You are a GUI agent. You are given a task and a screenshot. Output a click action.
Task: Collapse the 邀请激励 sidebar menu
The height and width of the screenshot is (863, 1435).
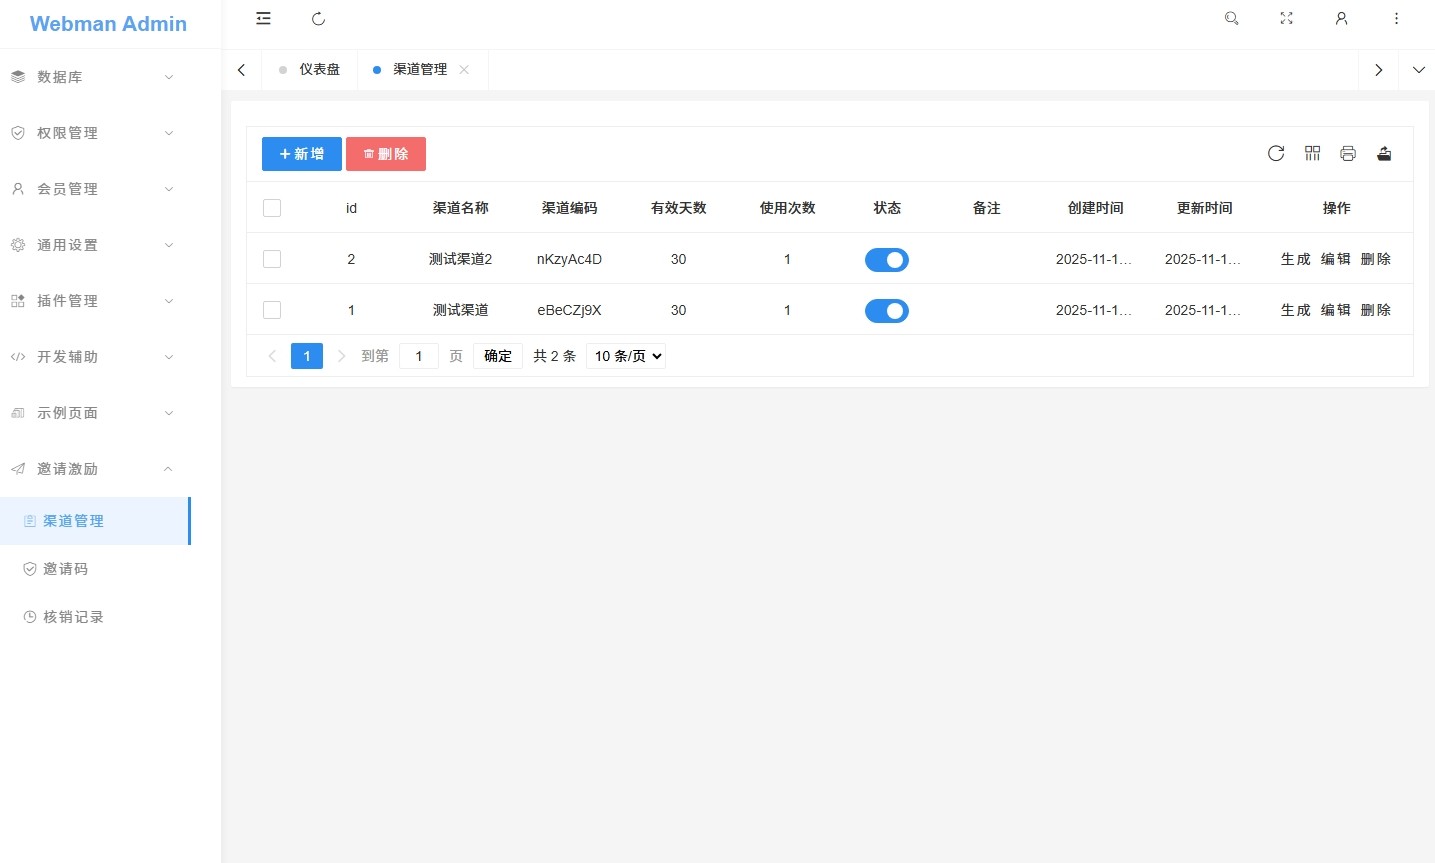coord(92,469)
